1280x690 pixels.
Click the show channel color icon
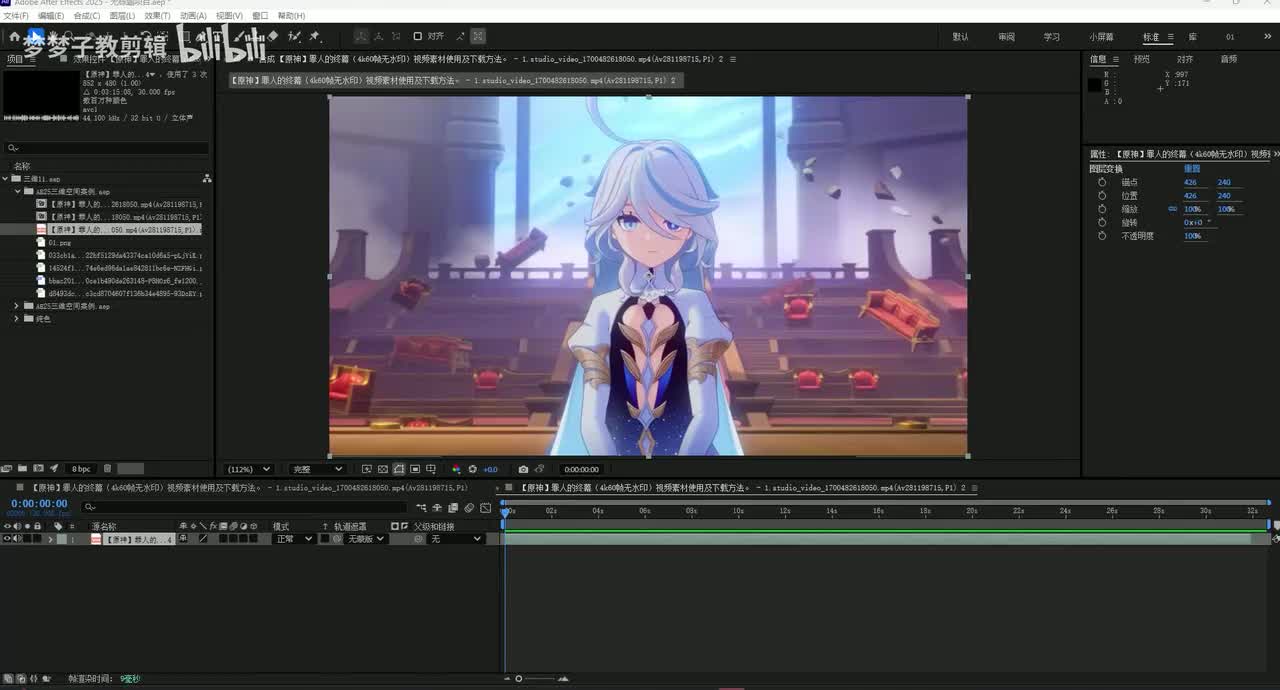pos(456,469)
